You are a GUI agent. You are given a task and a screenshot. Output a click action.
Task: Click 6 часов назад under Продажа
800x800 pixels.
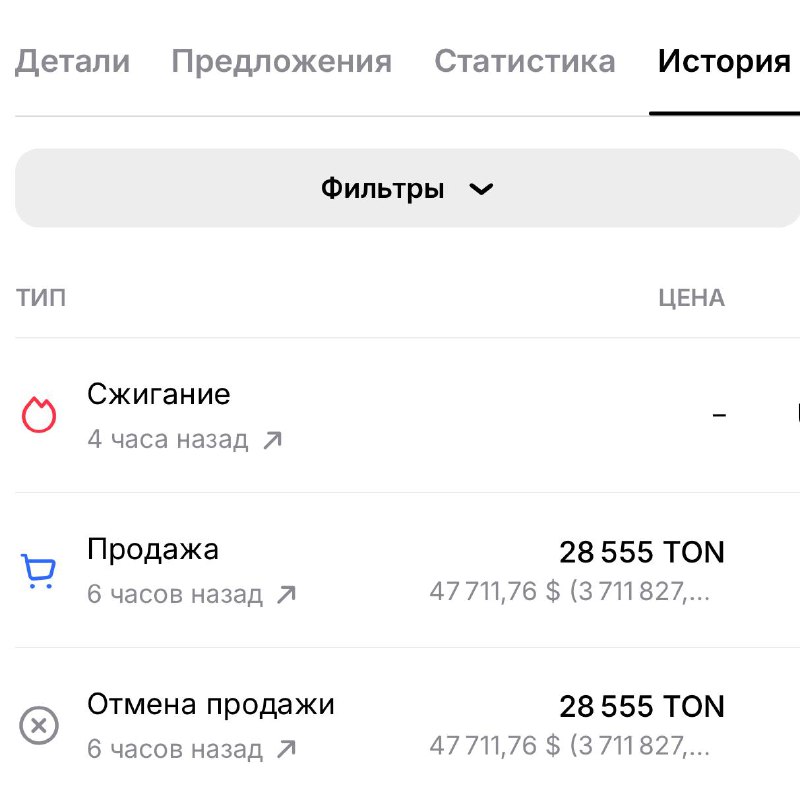(175, 593)
